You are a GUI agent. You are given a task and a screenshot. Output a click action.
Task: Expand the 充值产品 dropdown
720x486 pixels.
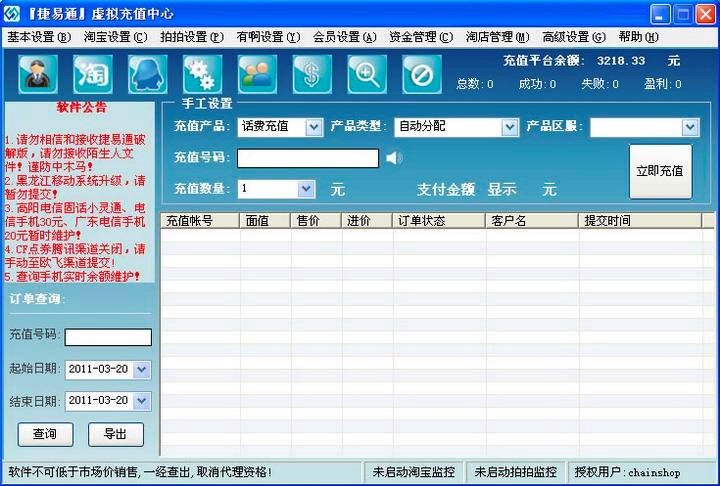314,127
